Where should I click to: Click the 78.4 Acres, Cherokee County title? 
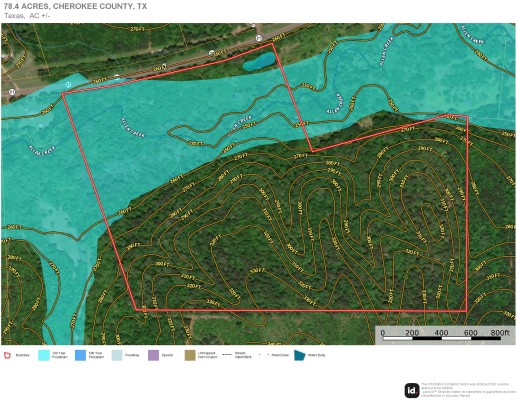click(x=75, y=6)
